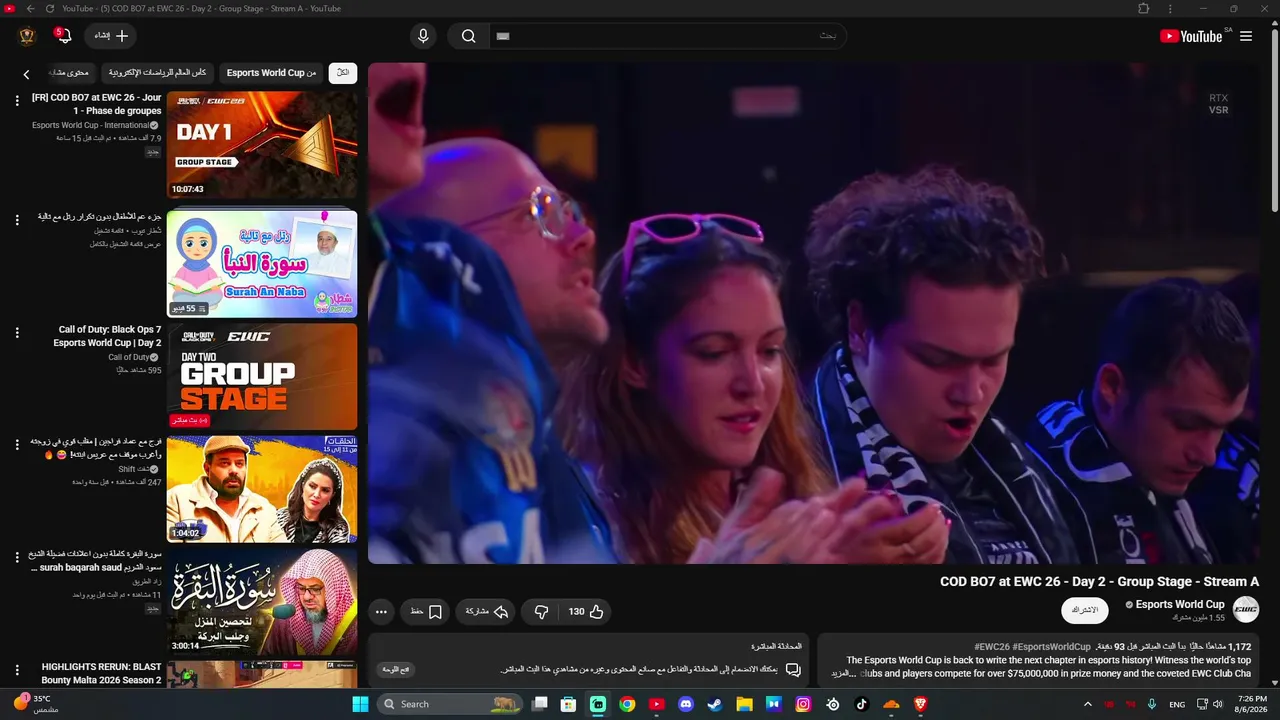Open the Shift channel video thumbnail 1:04:02
Screen dimensions: 1280x720
262,489
